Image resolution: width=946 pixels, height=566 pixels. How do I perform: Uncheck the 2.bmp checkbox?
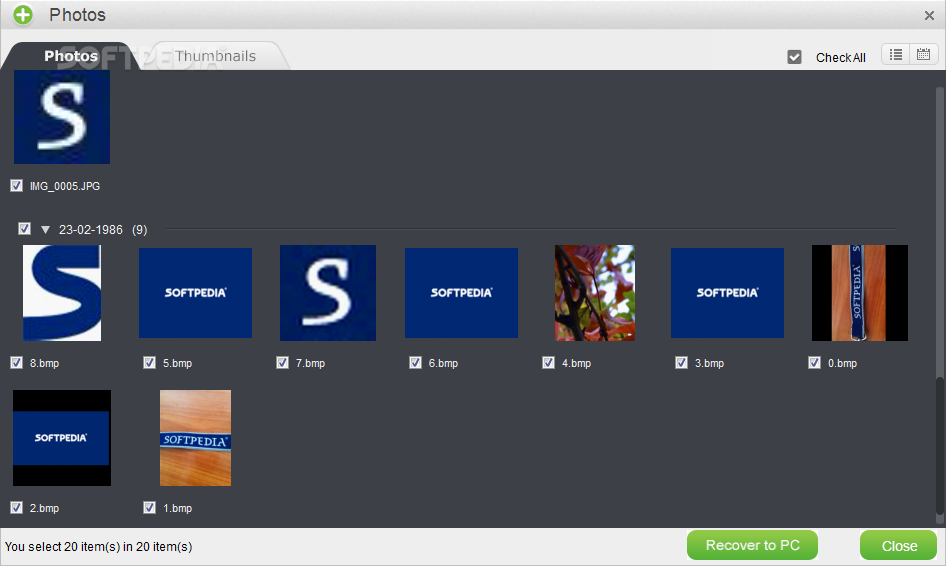(16, 507)
